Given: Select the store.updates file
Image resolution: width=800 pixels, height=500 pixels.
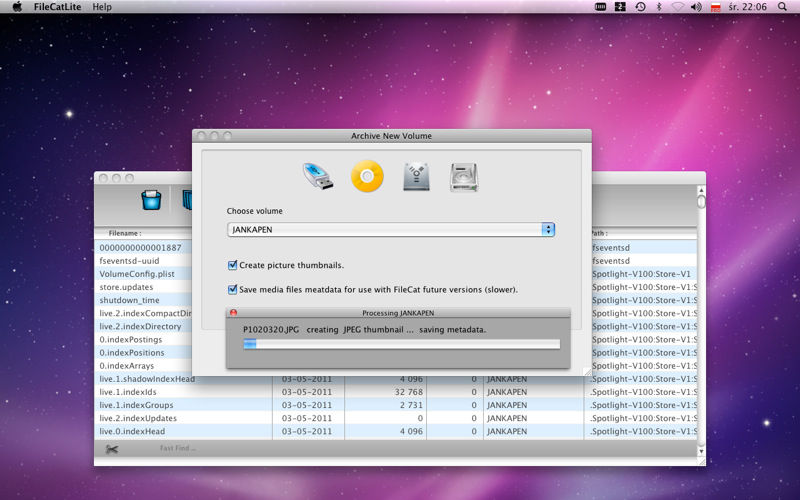Looking at the screenshot, I should coord(126,287).
